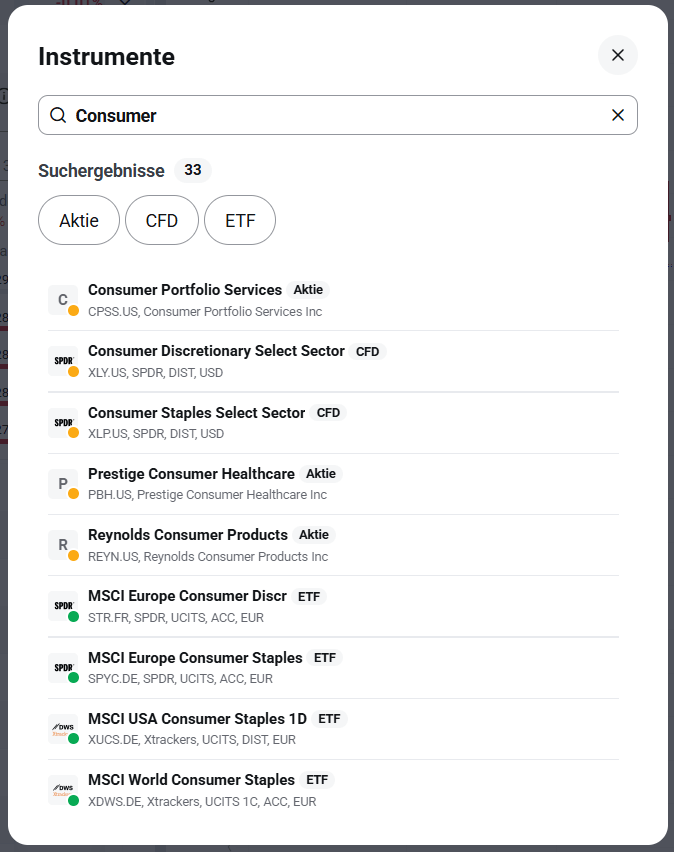
Task: Filter results by CFD
Action: pos(162,220)
